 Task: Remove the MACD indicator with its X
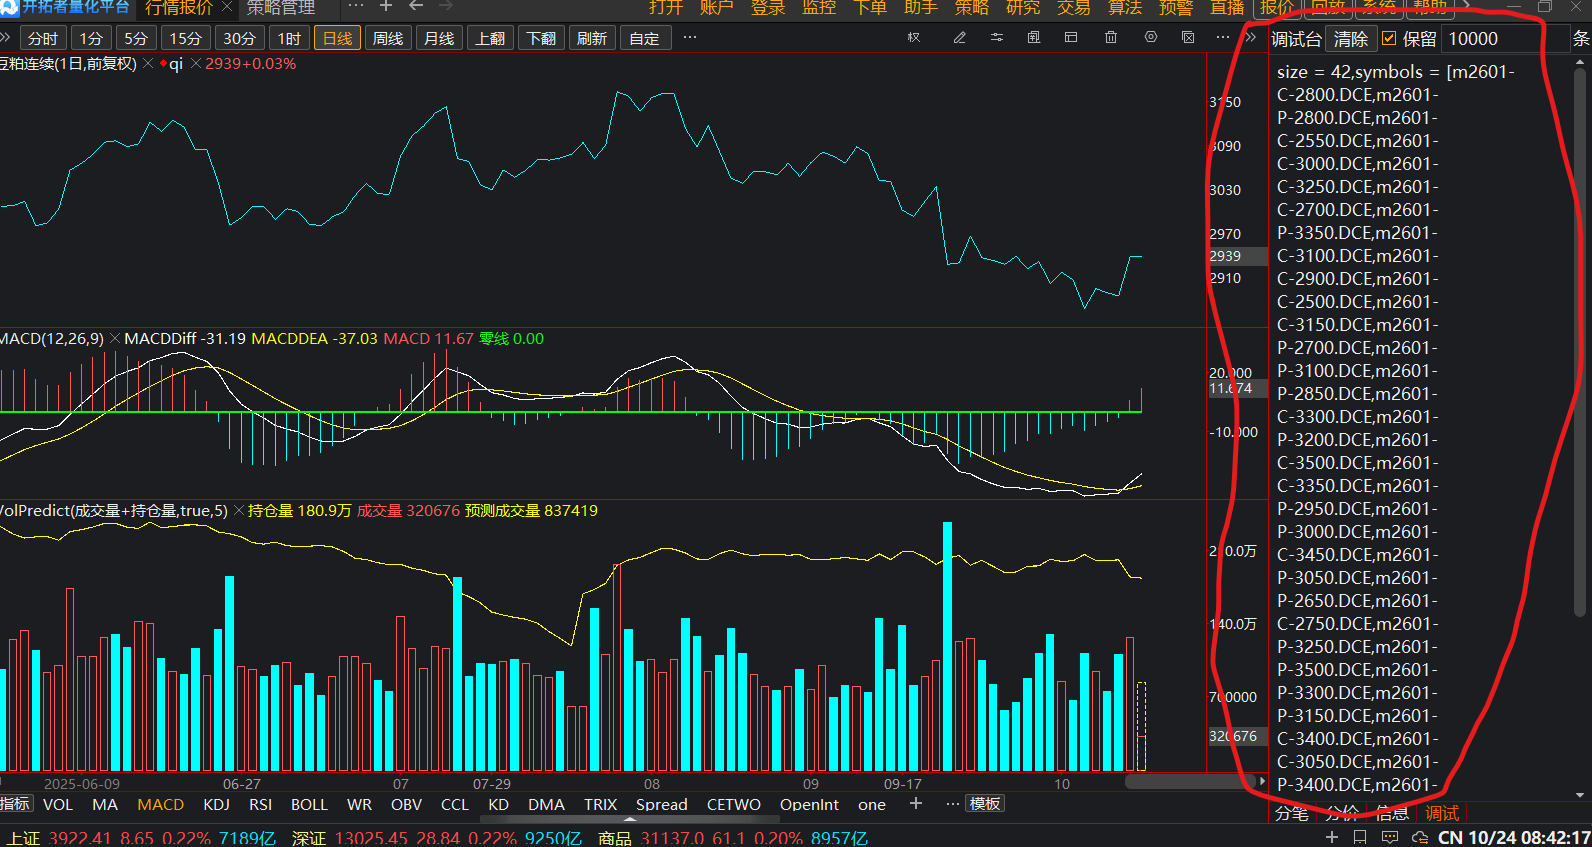tap(114, 339)
